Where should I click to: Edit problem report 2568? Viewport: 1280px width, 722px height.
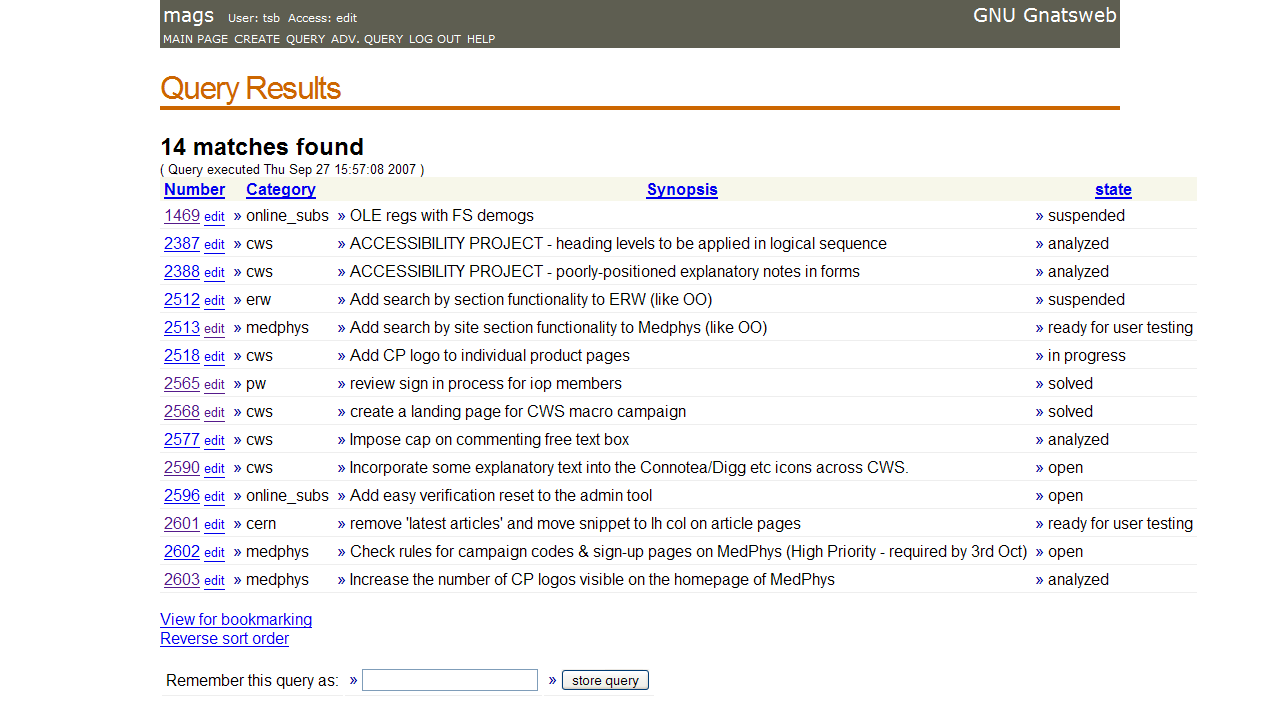(x=214, y=413)
